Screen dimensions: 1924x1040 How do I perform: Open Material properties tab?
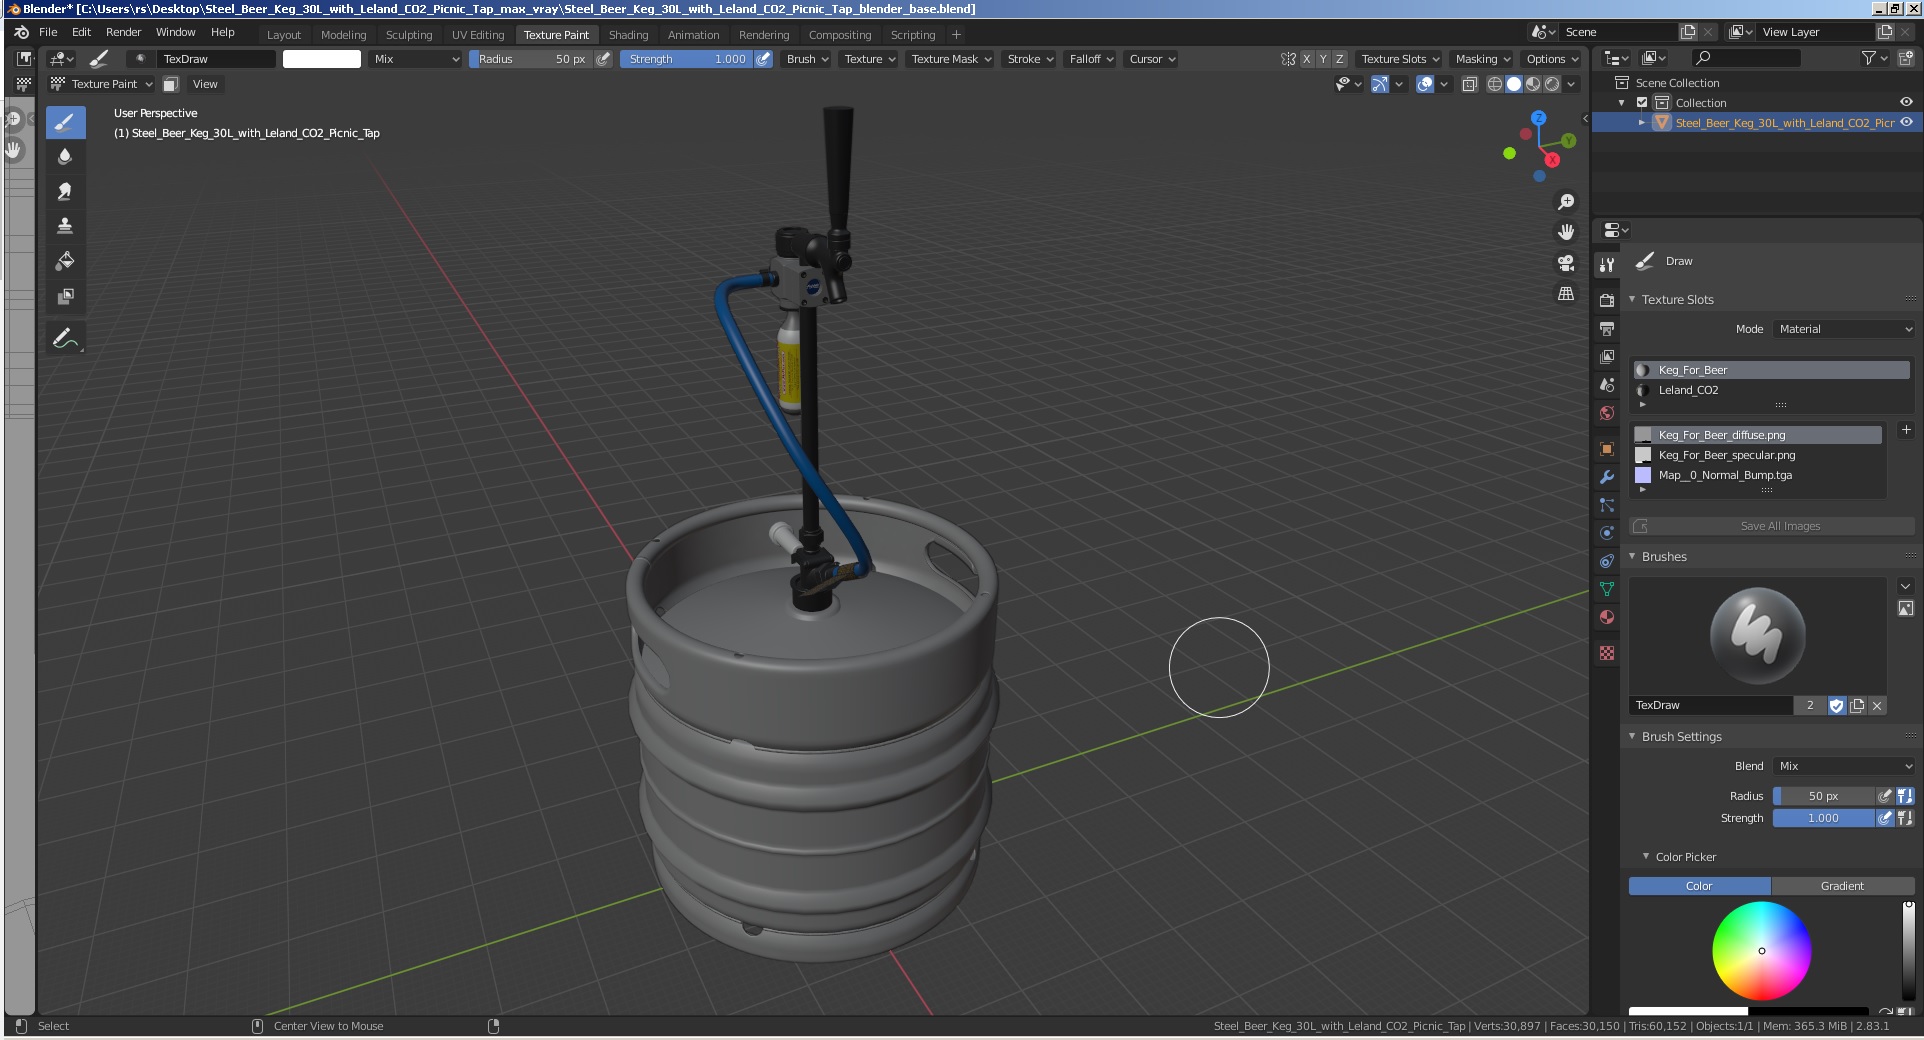pos(1607,617)
